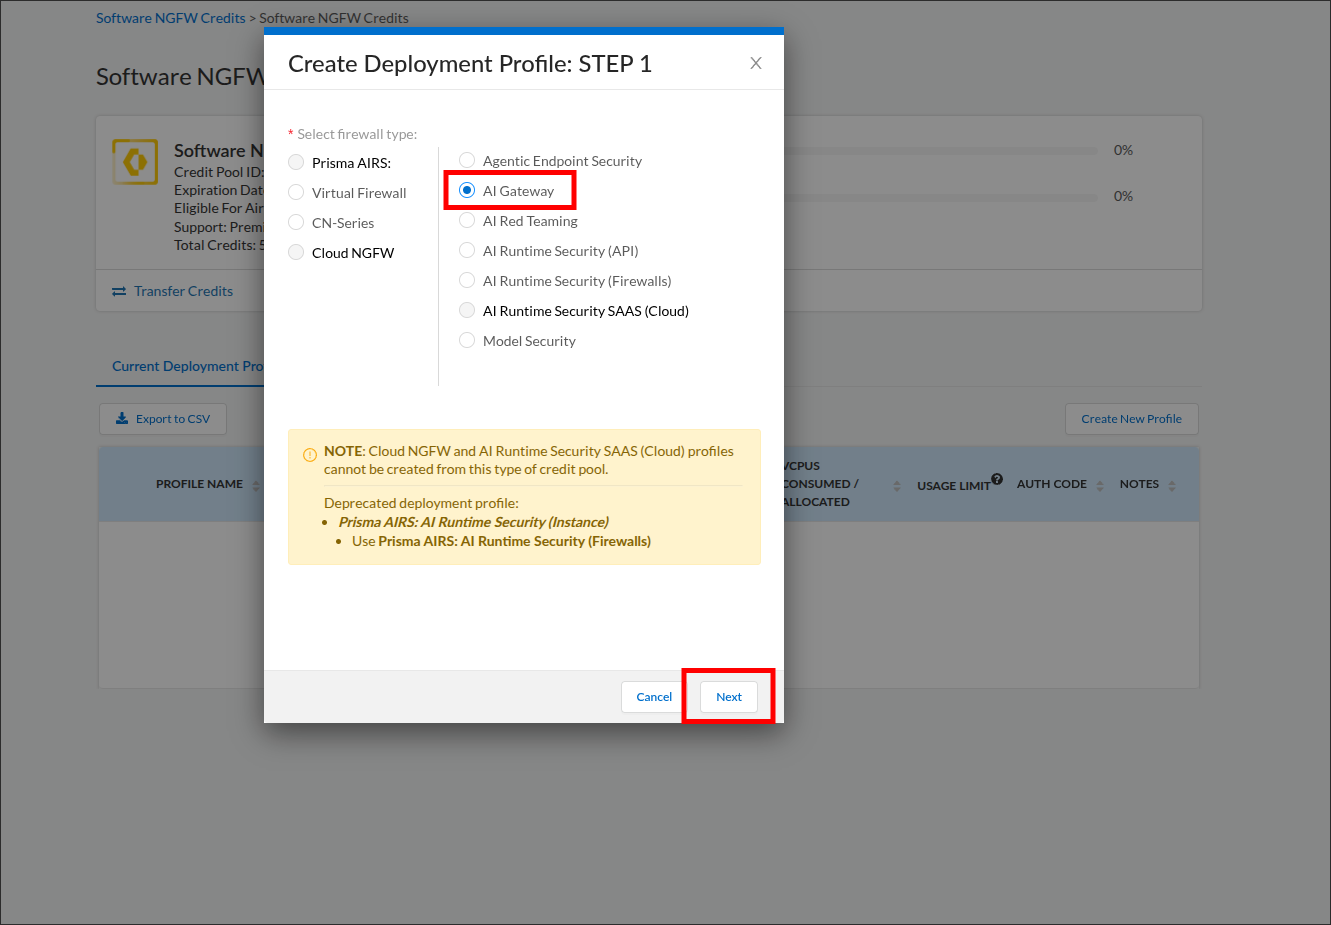Select Cloud NGFW radio option
1331x925 pixels.
[296, 252]
